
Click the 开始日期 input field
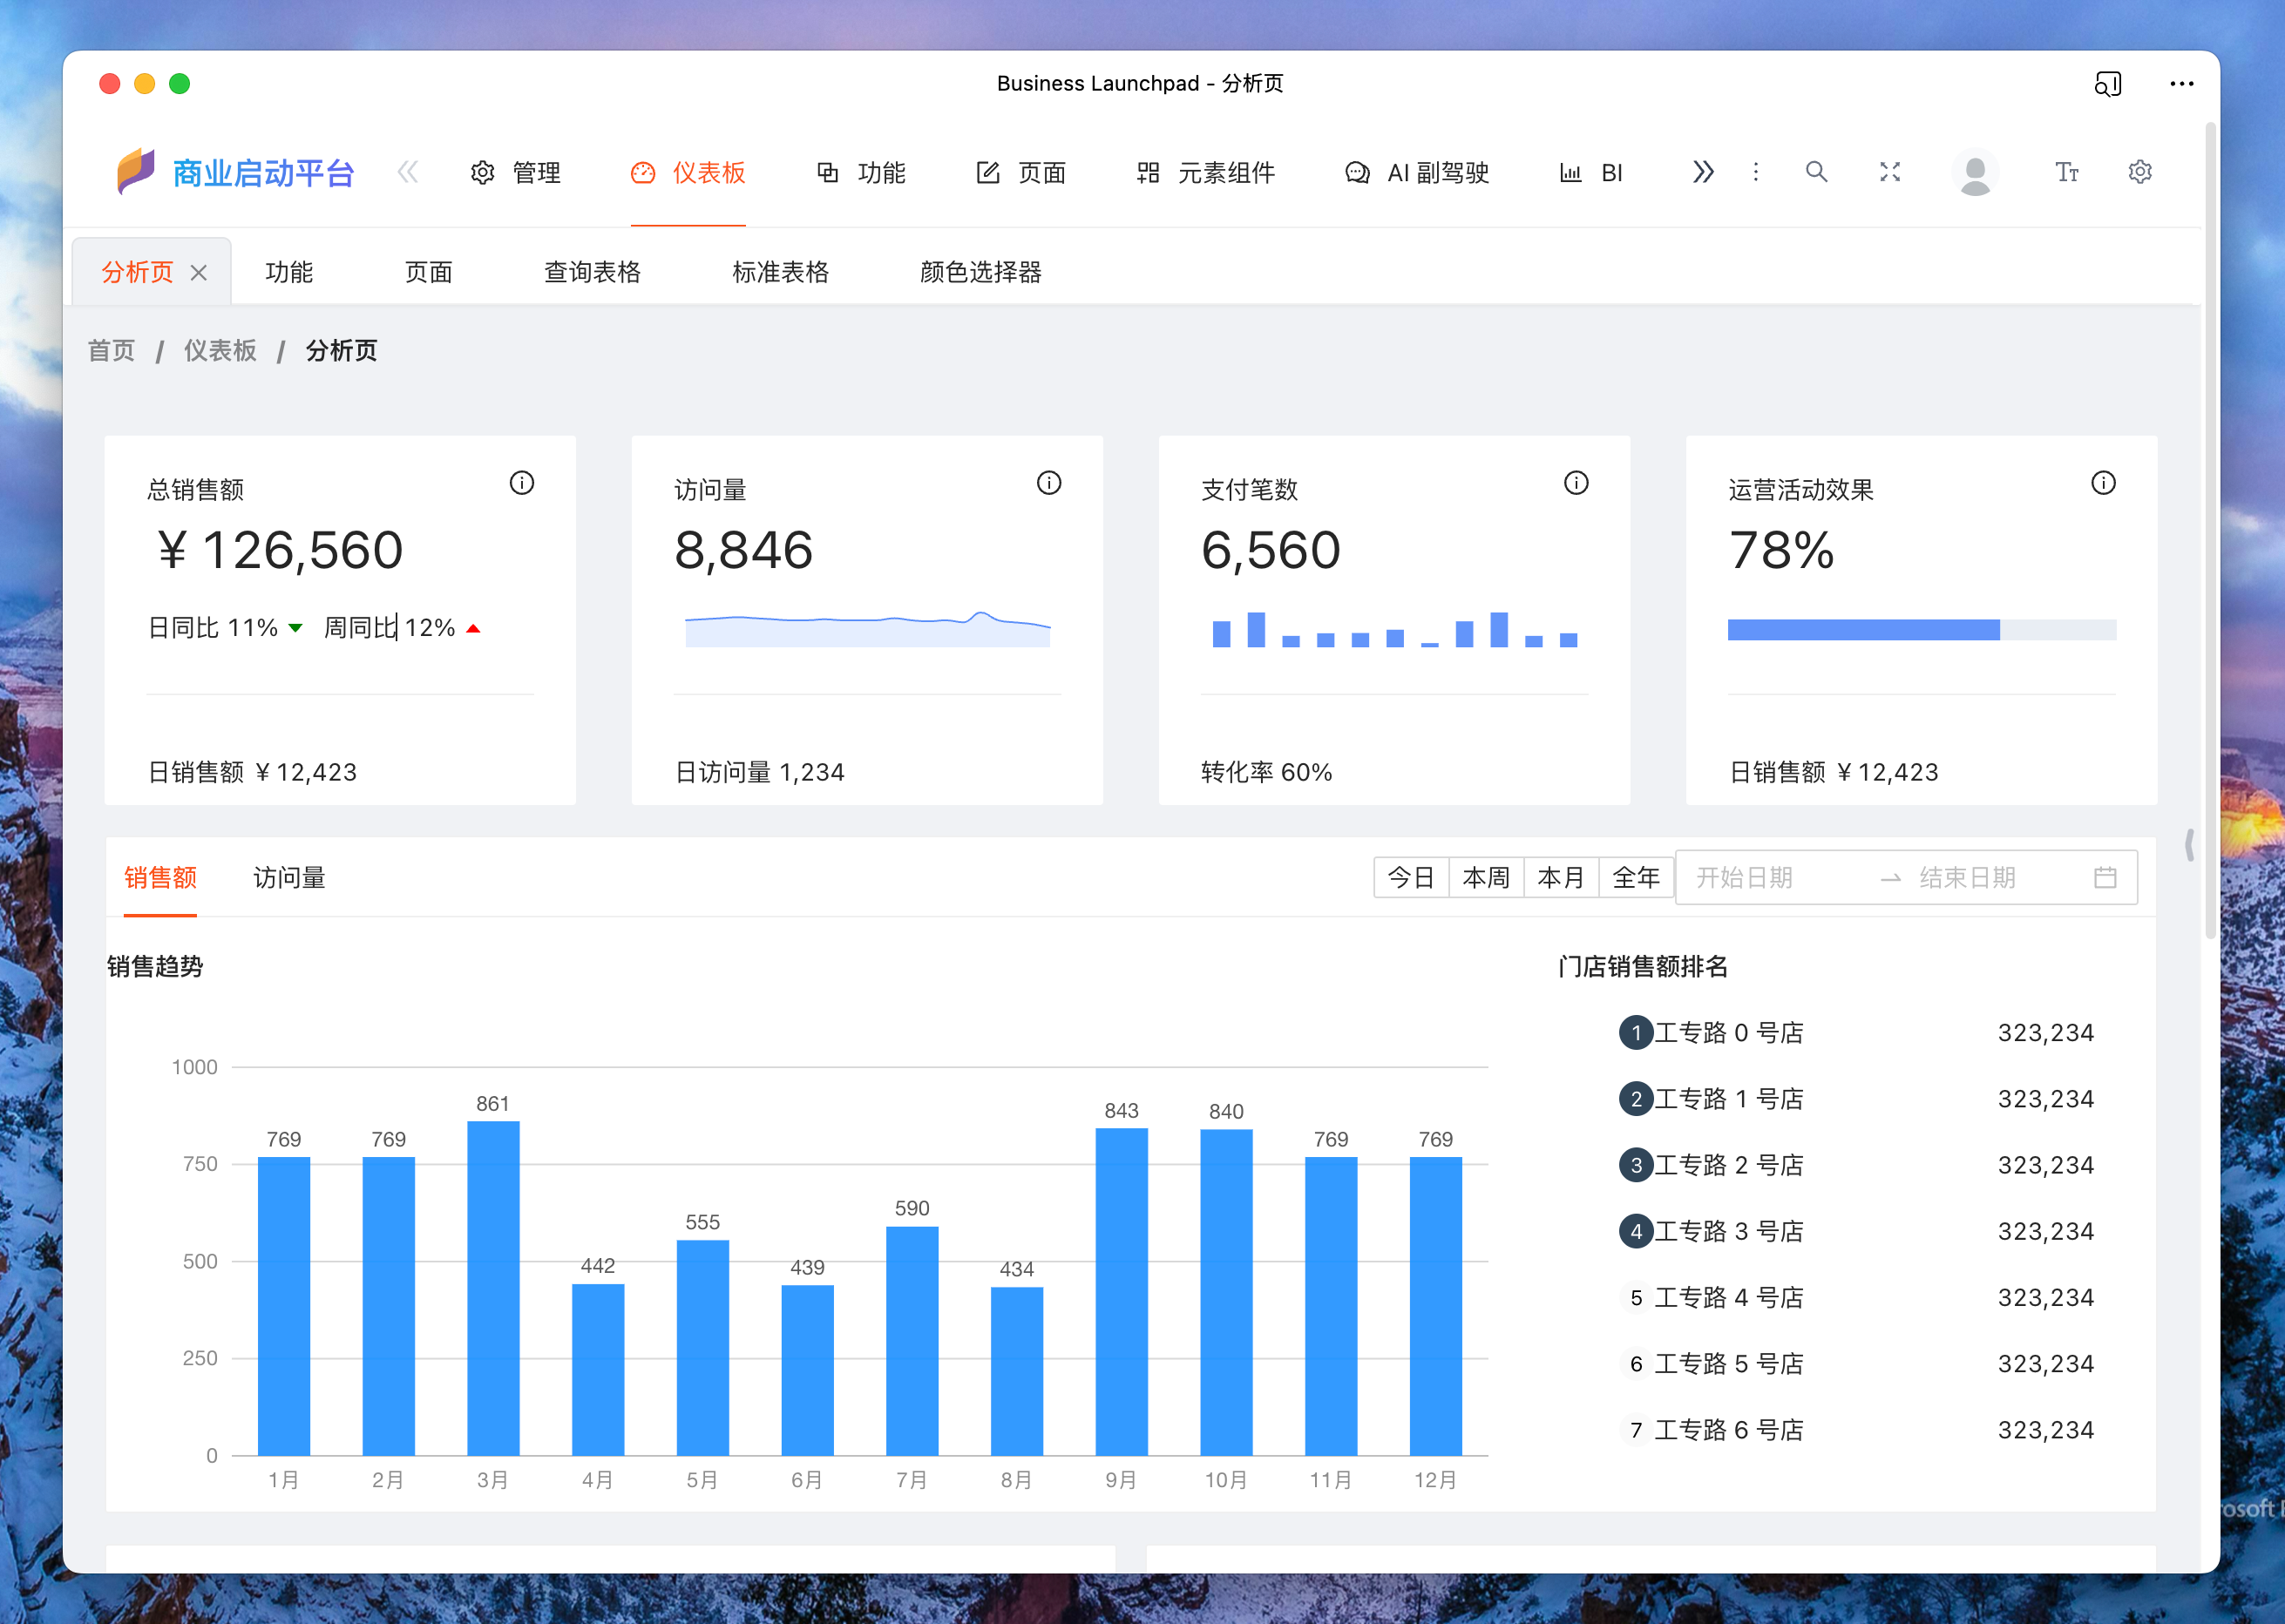1776,878
